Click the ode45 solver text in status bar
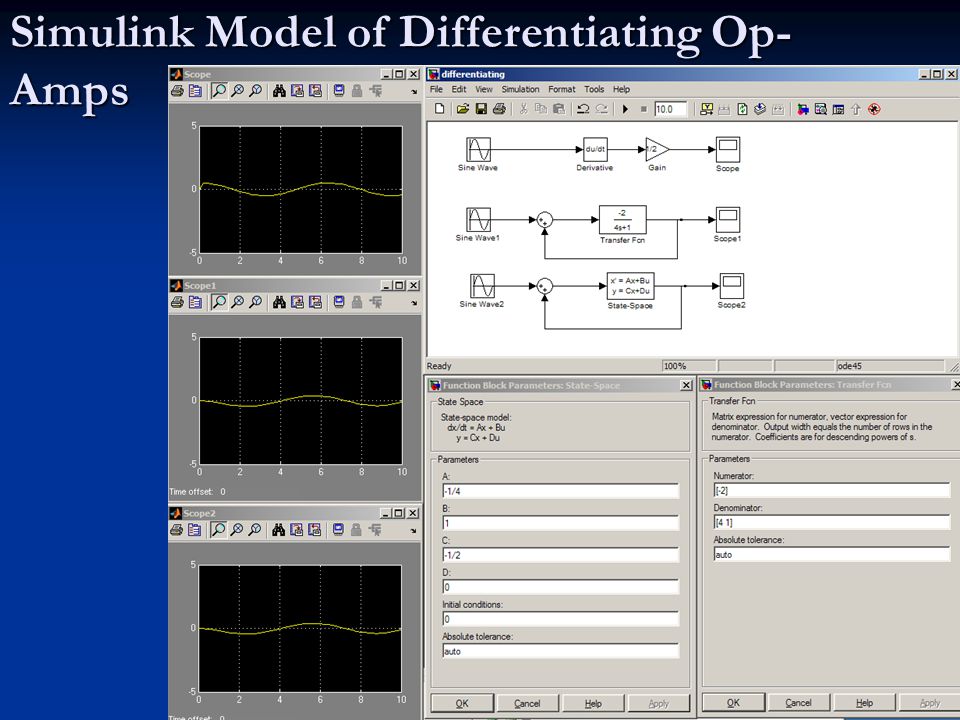The height and width of the screenshot is (720, 960). click(x=849, y=366)
